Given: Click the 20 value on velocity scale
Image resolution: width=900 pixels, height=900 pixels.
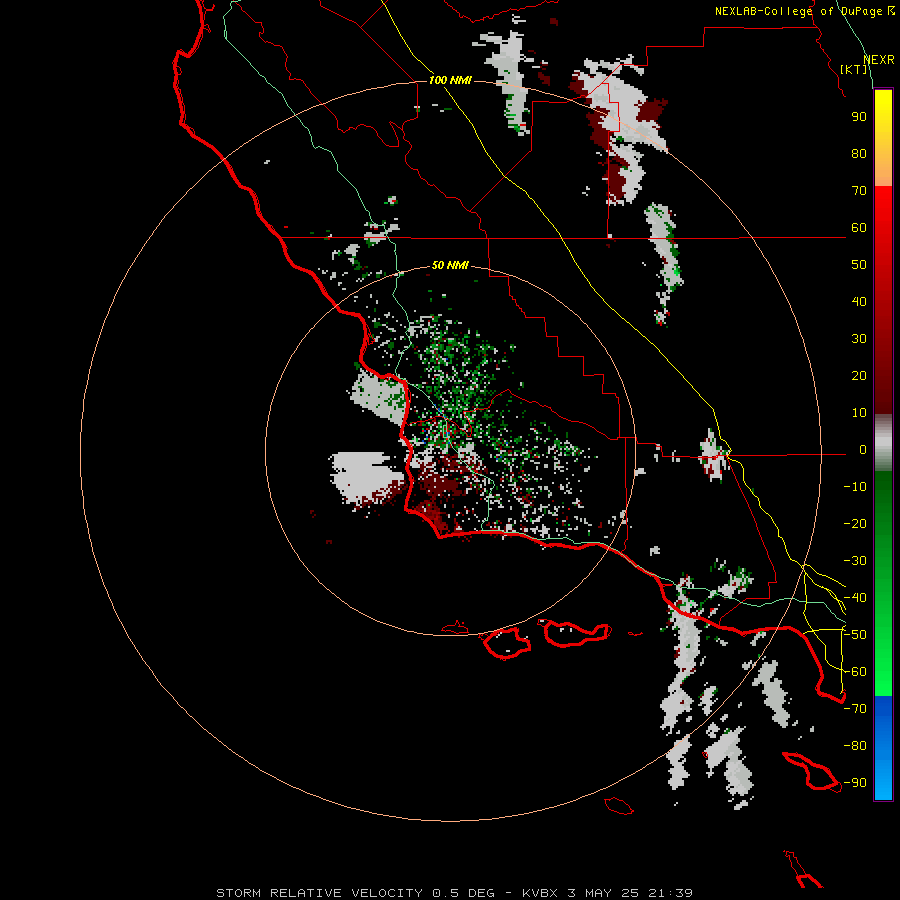Looking at the screenshot, I should (859, 376).
